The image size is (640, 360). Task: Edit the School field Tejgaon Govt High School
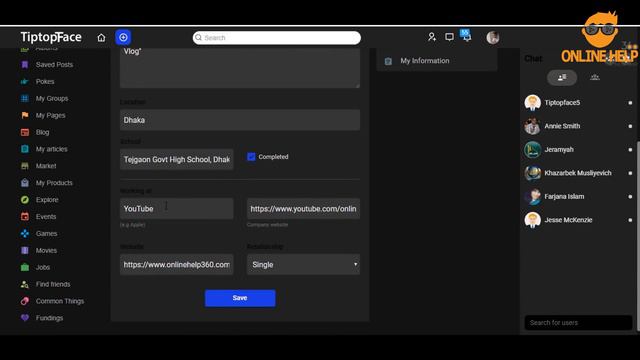click(177, 159)
